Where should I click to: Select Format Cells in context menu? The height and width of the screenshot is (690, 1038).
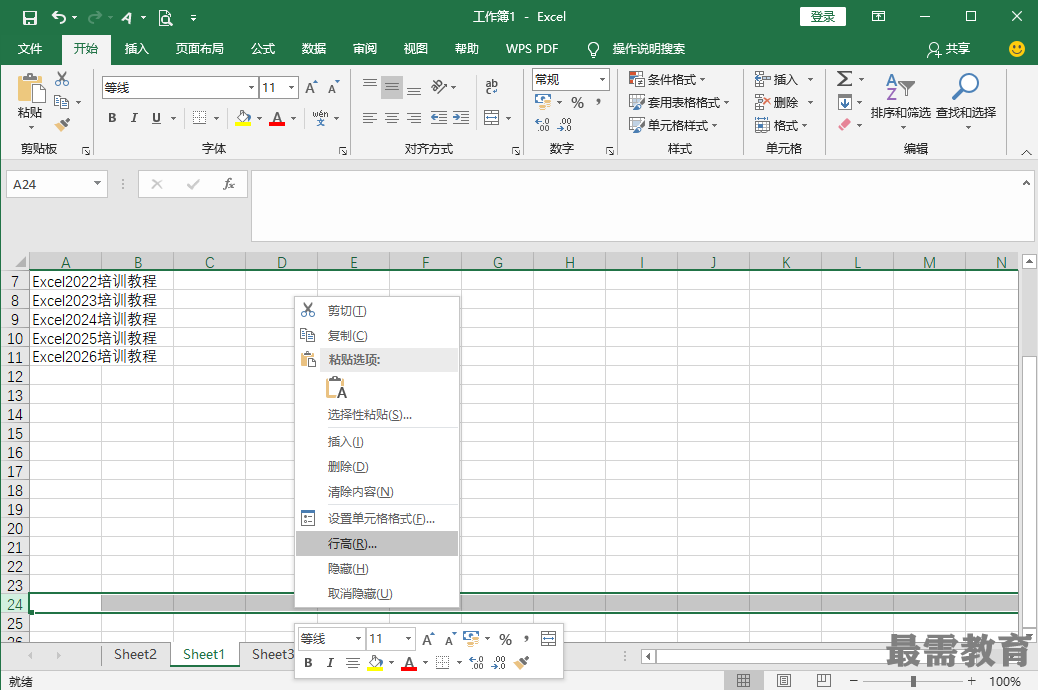pos(377,518)
